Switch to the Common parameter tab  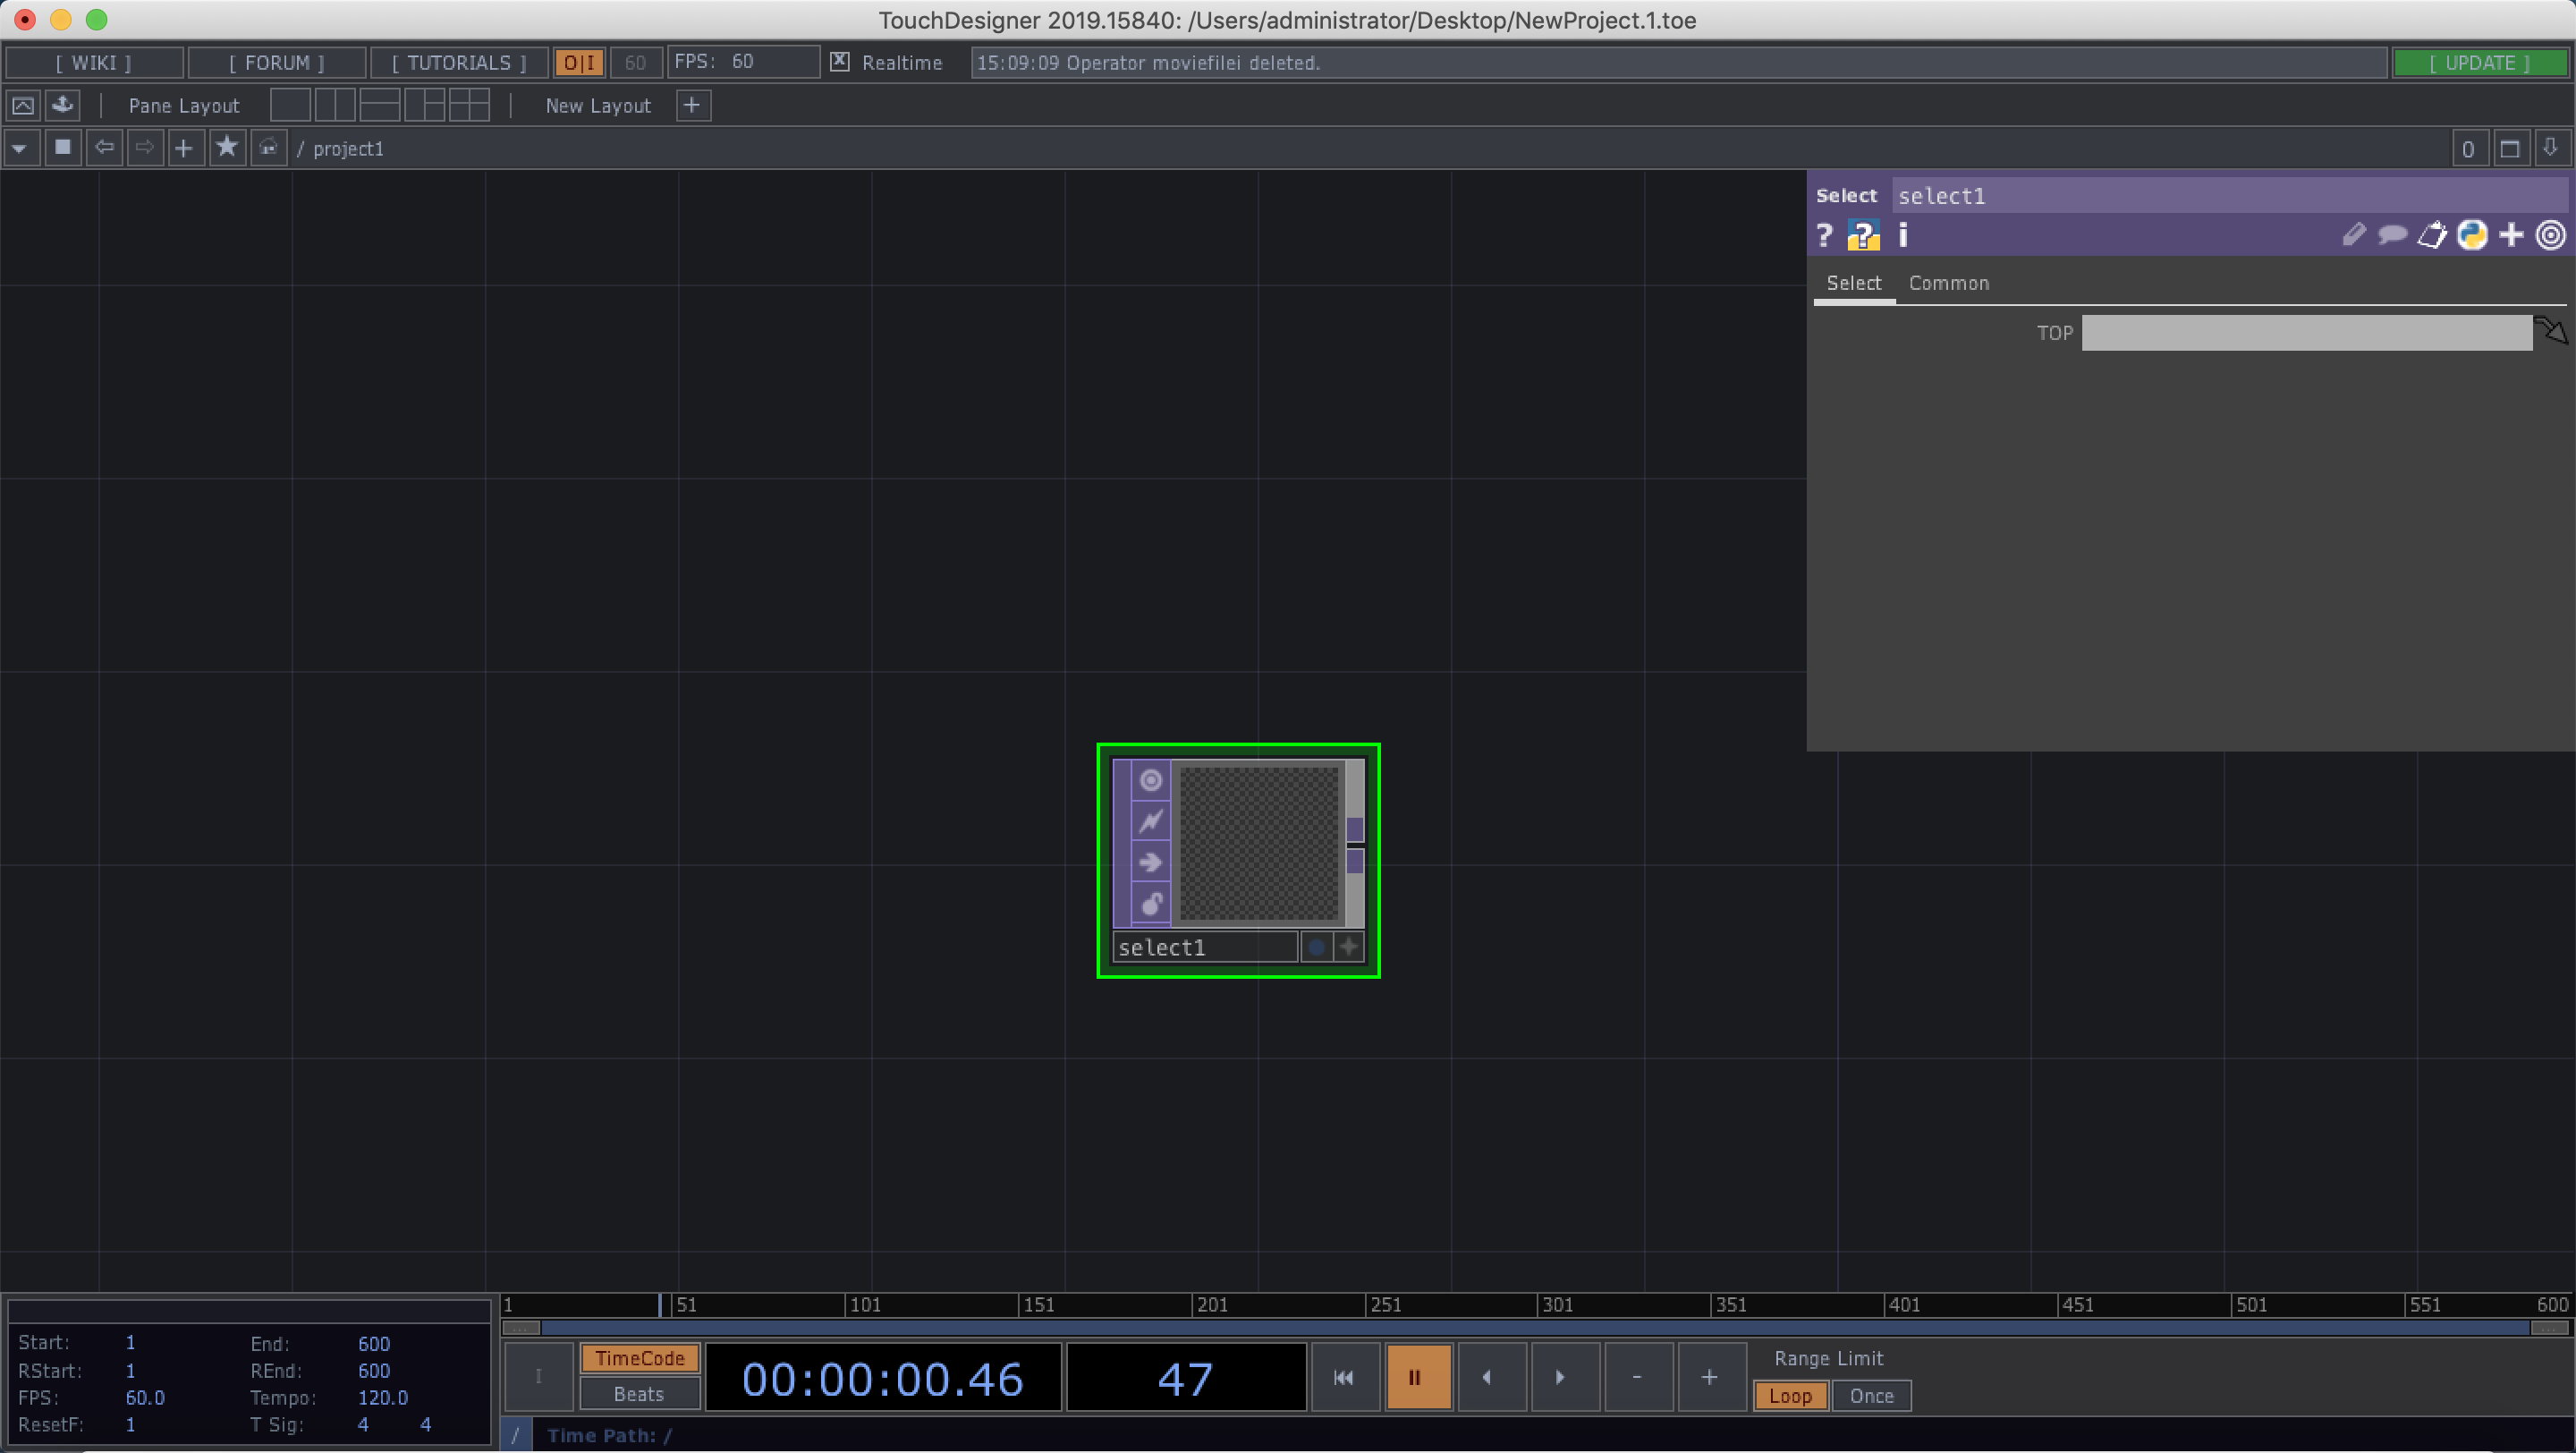tap(1948, 283)
